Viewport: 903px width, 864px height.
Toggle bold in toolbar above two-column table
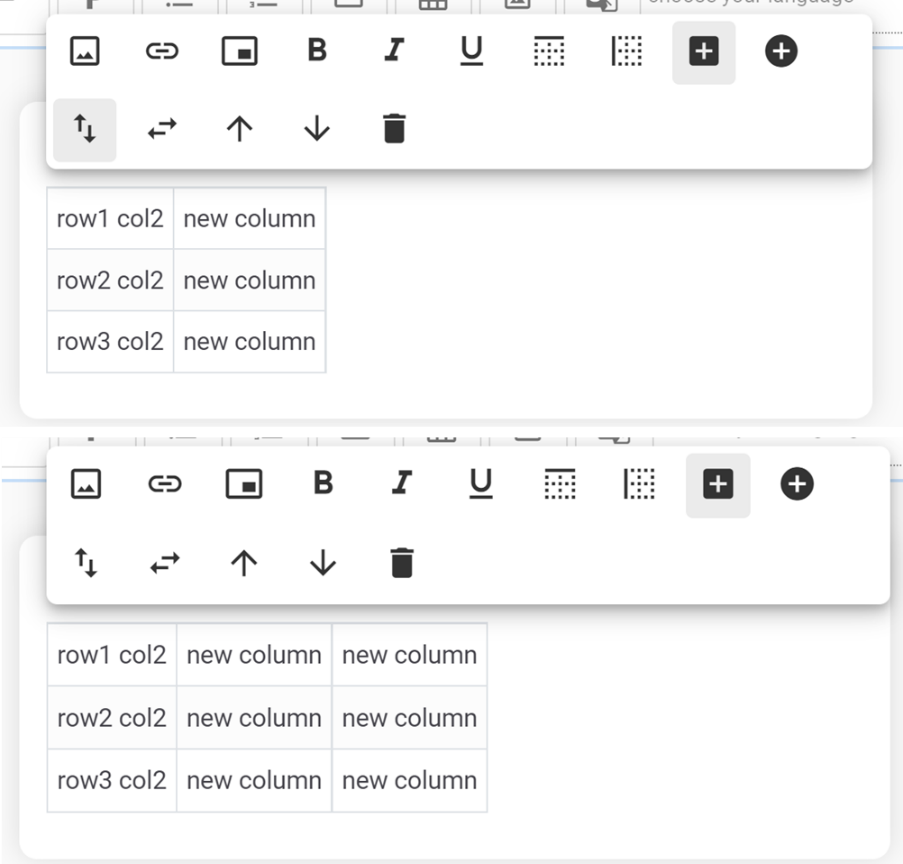pos(317,51)
